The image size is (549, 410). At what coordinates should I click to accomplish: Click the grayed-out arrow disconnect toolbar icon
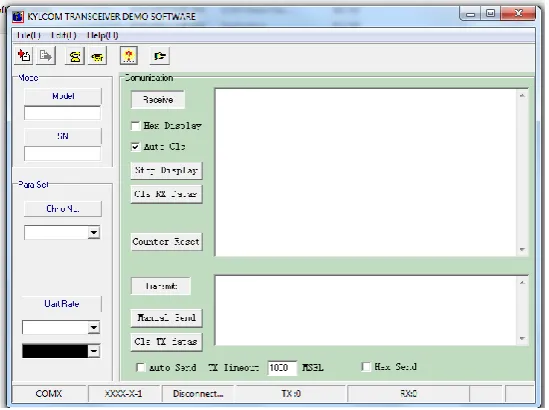pos(46,56)
